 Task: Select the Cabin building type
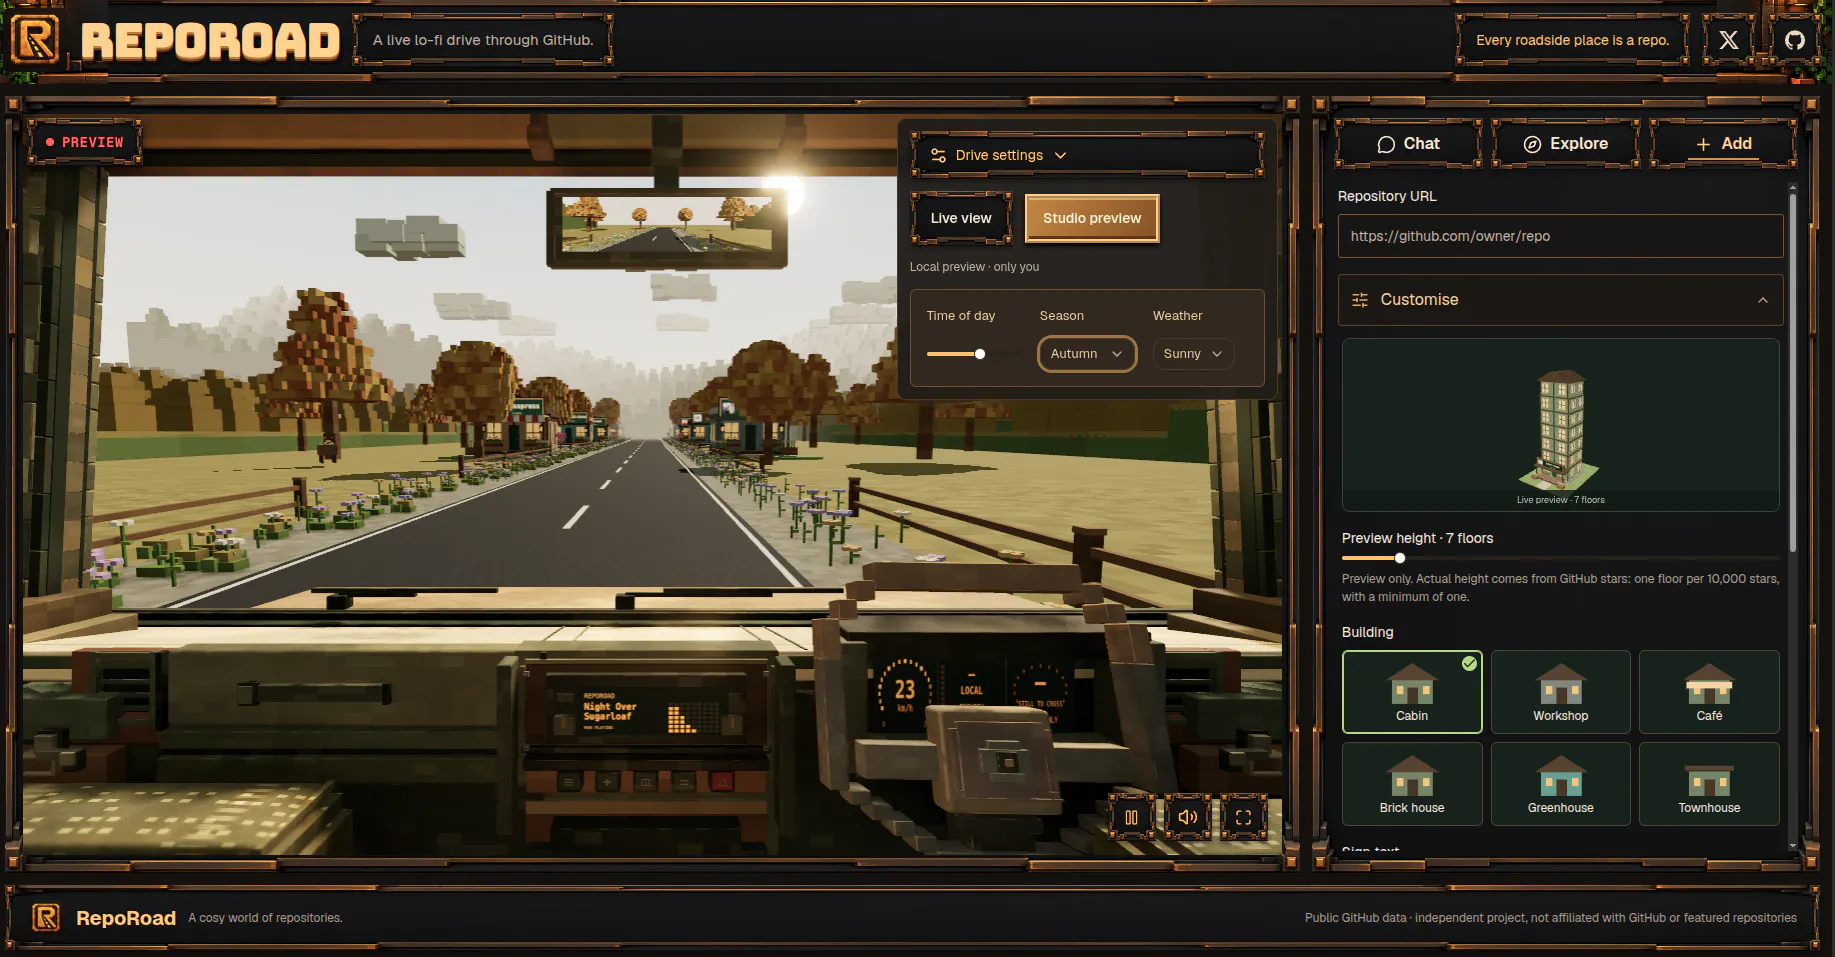1412,692
